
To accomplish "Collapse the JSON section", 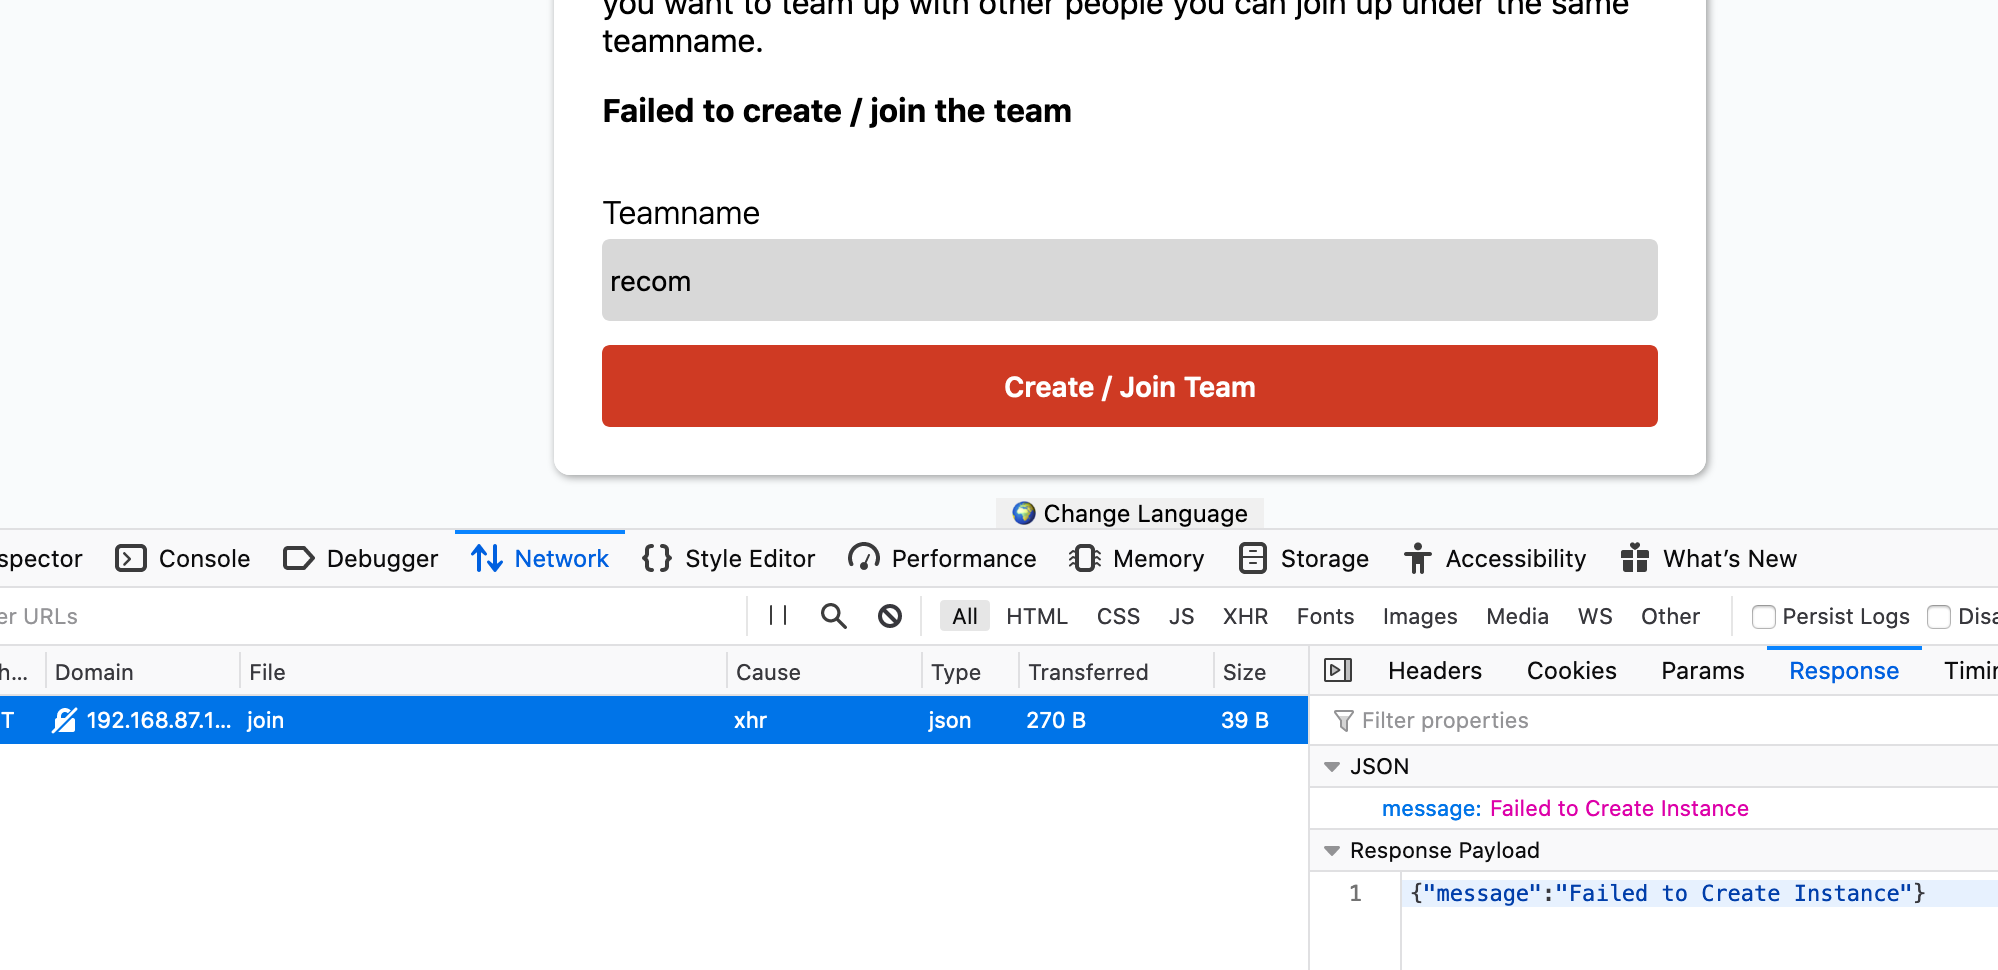I will pos(1332,766).
